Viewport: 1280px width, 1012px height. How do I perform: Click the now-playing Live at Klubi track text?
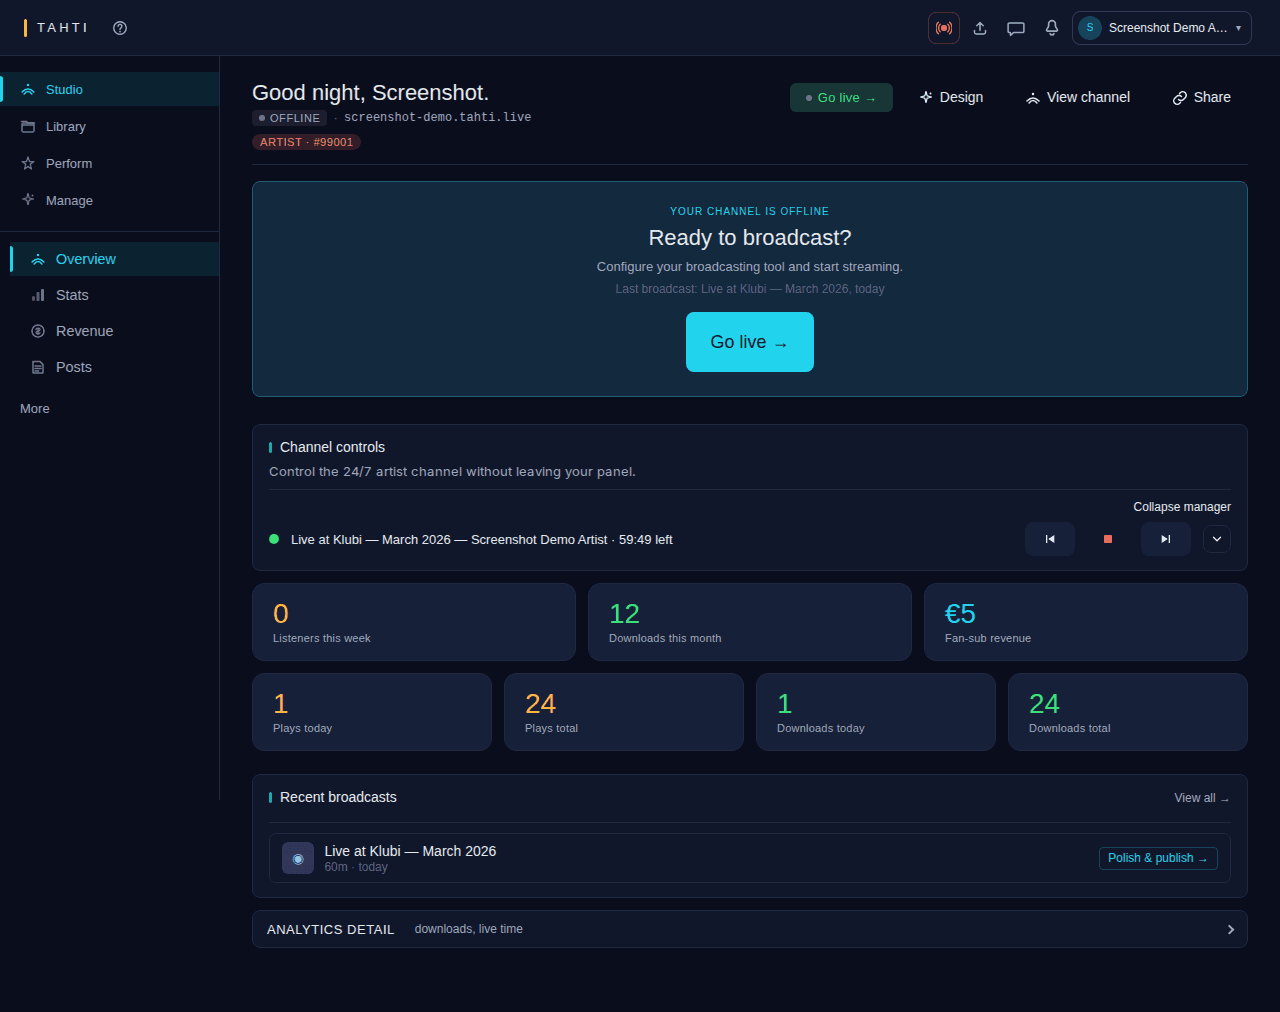[481, 540]
